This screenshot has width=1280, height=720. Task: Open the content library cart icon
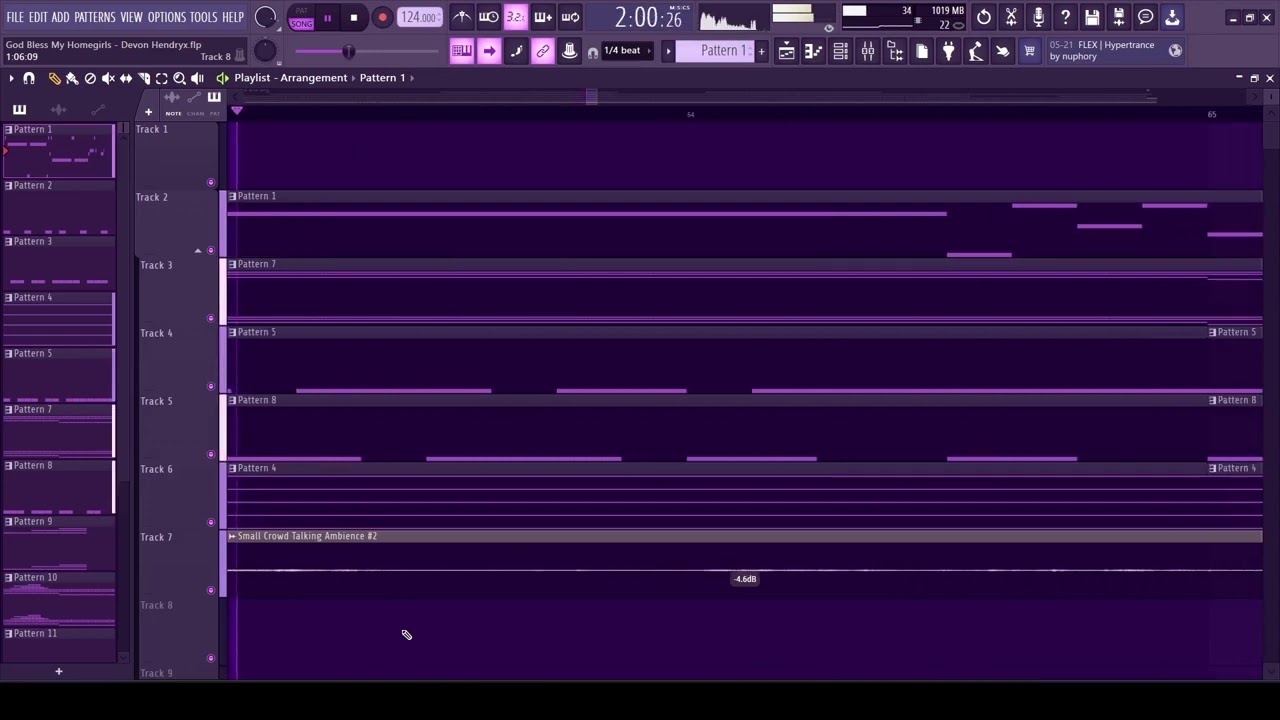pos(1029,51)
